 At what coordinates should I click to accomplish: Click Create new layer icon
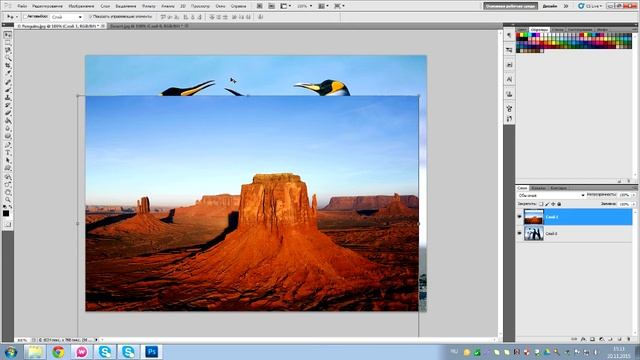click(x=620, y=339)
